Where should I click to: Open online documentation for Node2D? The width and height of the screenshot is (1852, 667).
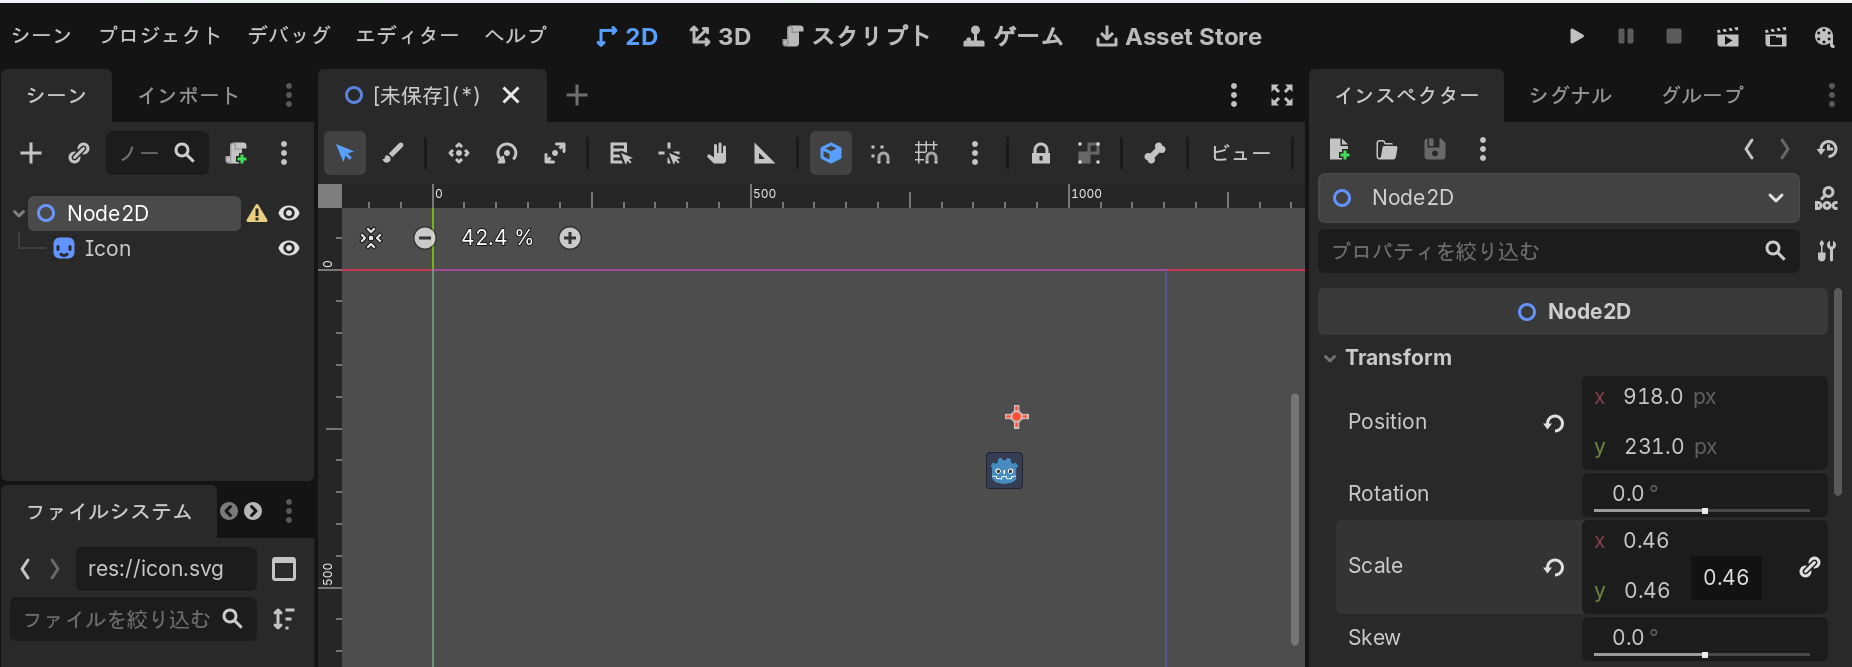[x=1826, y=198]
